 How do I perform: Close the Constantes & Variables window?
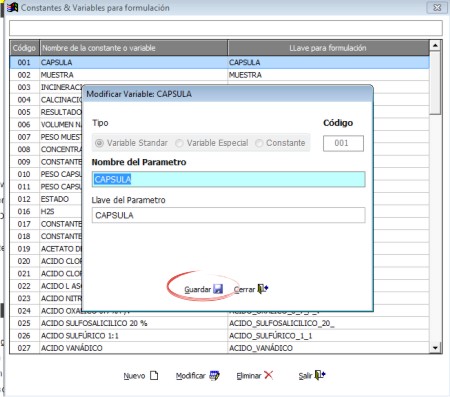click(x=437, y=7)
